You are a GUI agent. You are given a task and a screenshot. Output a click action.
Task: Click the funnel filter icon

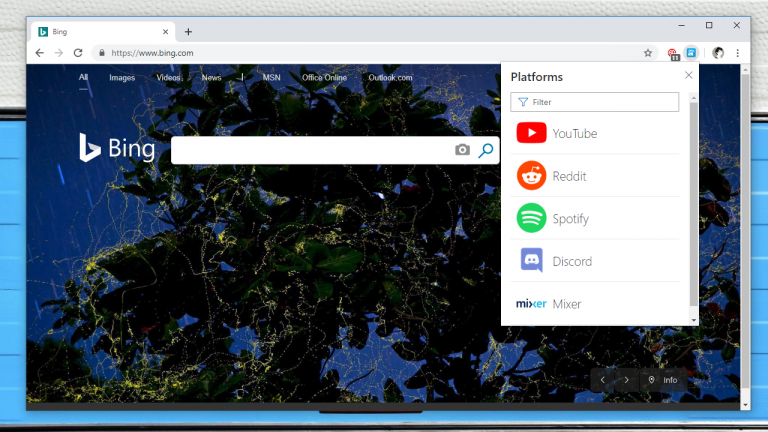(x=523, y=102)
